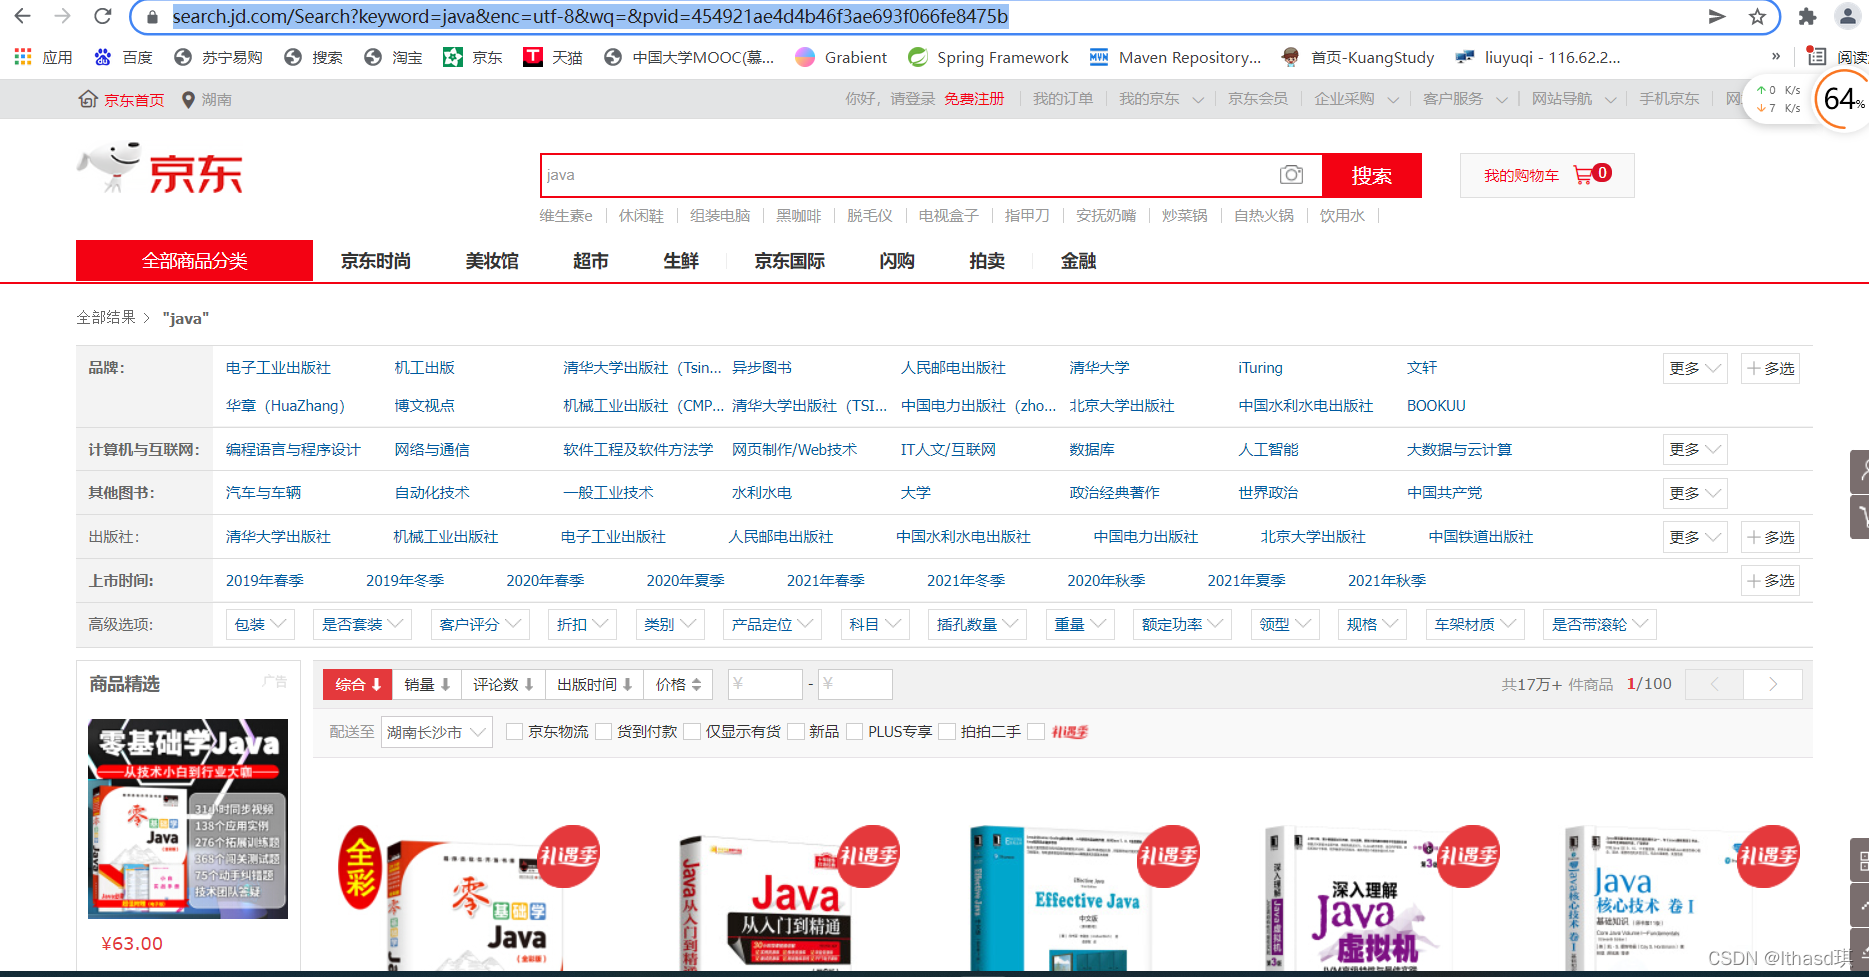Tick the 拍拍二手 checkbox

point(947,732)
